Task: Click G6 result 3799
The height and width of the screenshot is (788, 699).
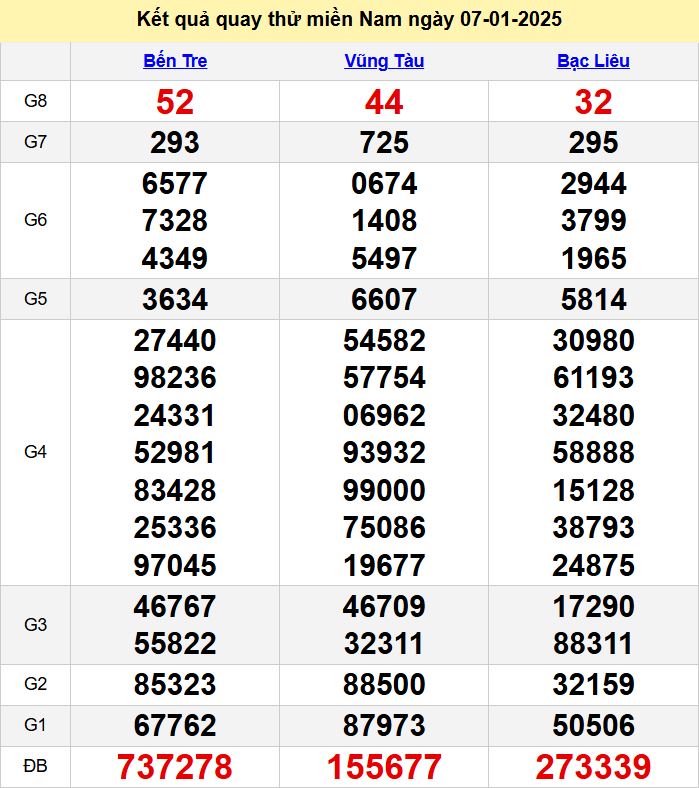Action: [593, 221]
